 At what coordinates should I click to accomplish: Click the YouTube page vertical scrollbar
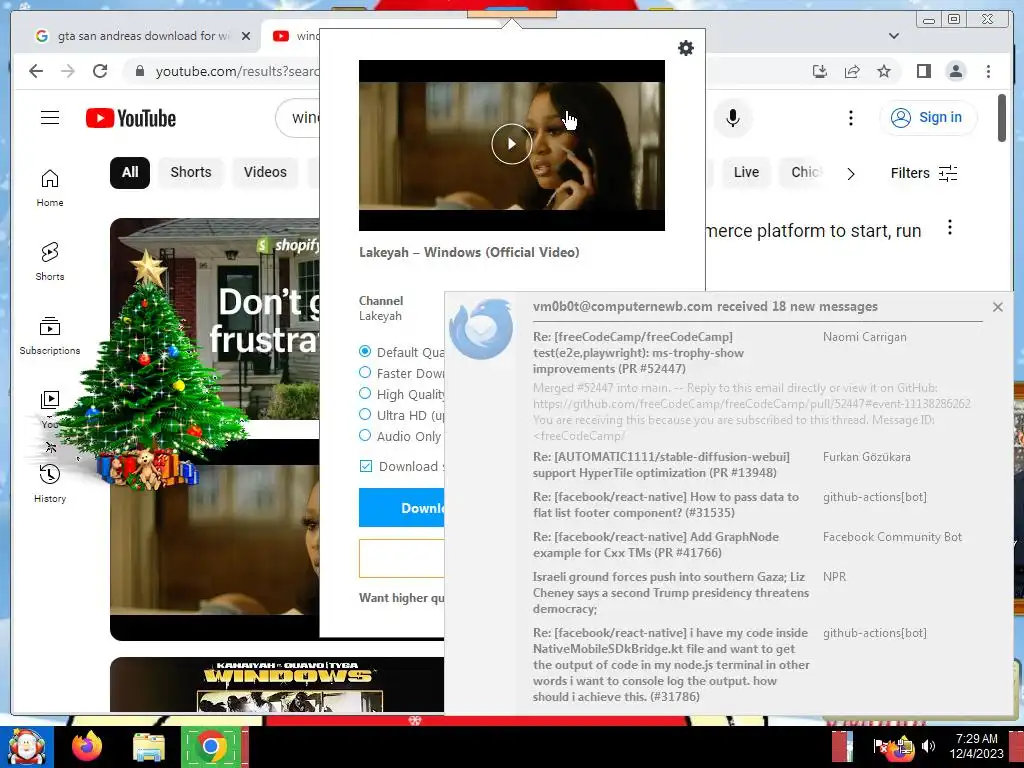pyautogui.click(x=1002, y=118)
